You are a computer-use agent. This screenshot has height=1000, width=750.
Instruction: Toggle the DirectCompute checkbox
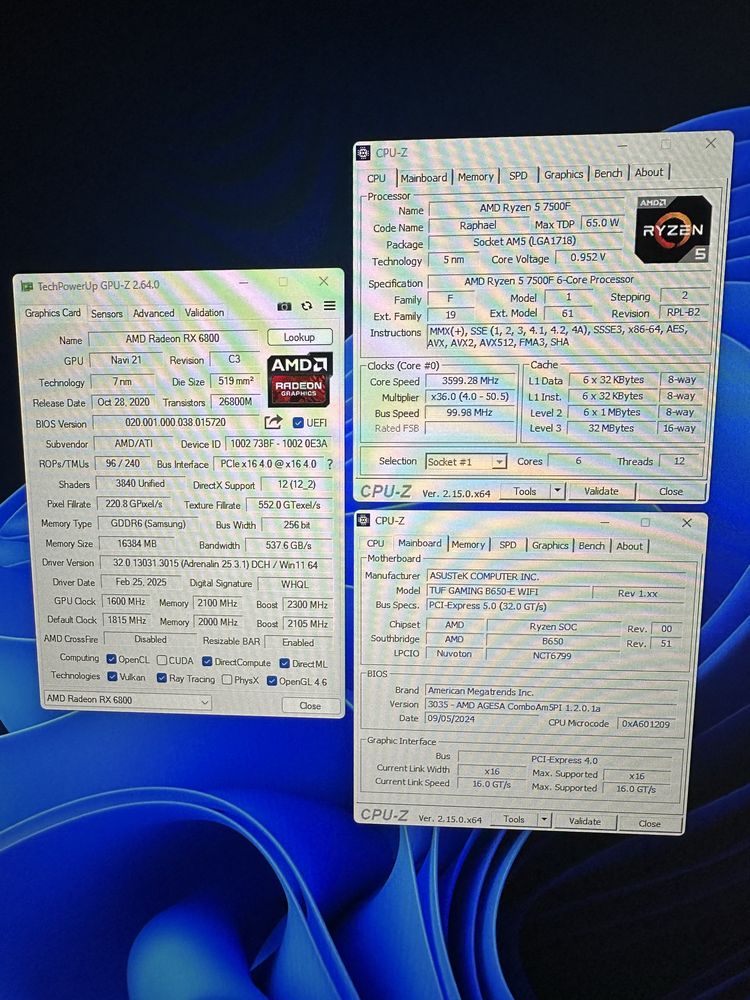[x=207, y=661]
